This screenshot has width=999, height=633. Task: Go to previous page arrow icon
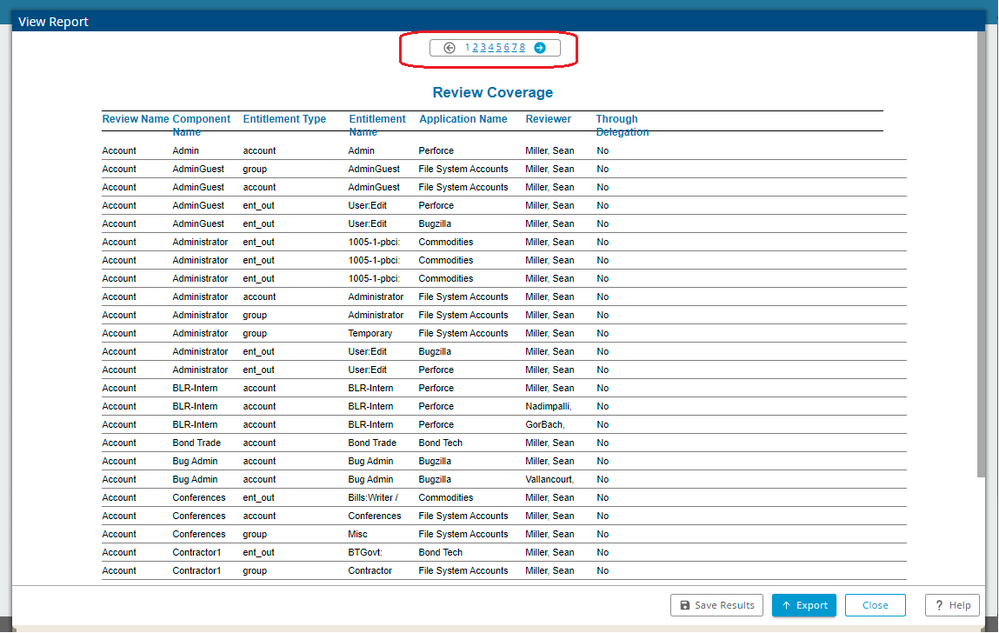tap(449, 48)
